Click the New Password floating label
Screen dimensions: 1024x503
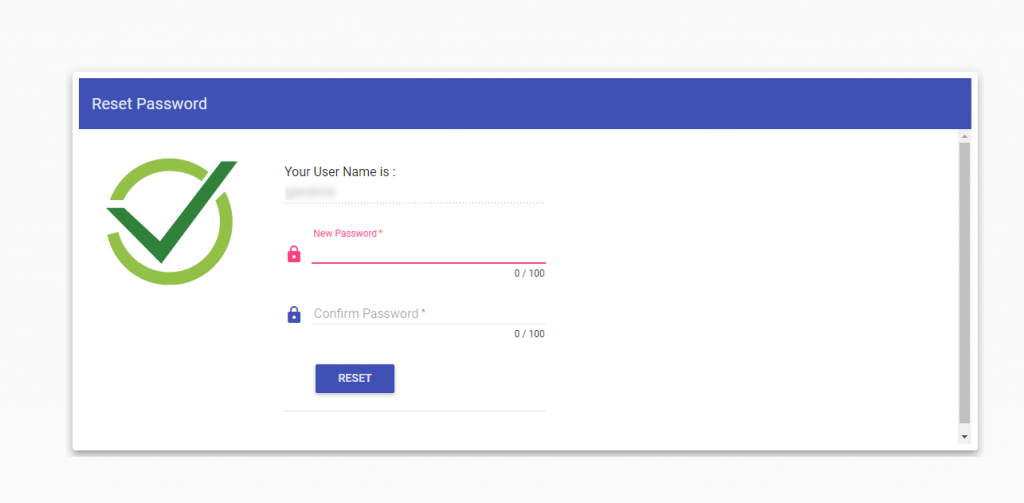pos(347,233)
